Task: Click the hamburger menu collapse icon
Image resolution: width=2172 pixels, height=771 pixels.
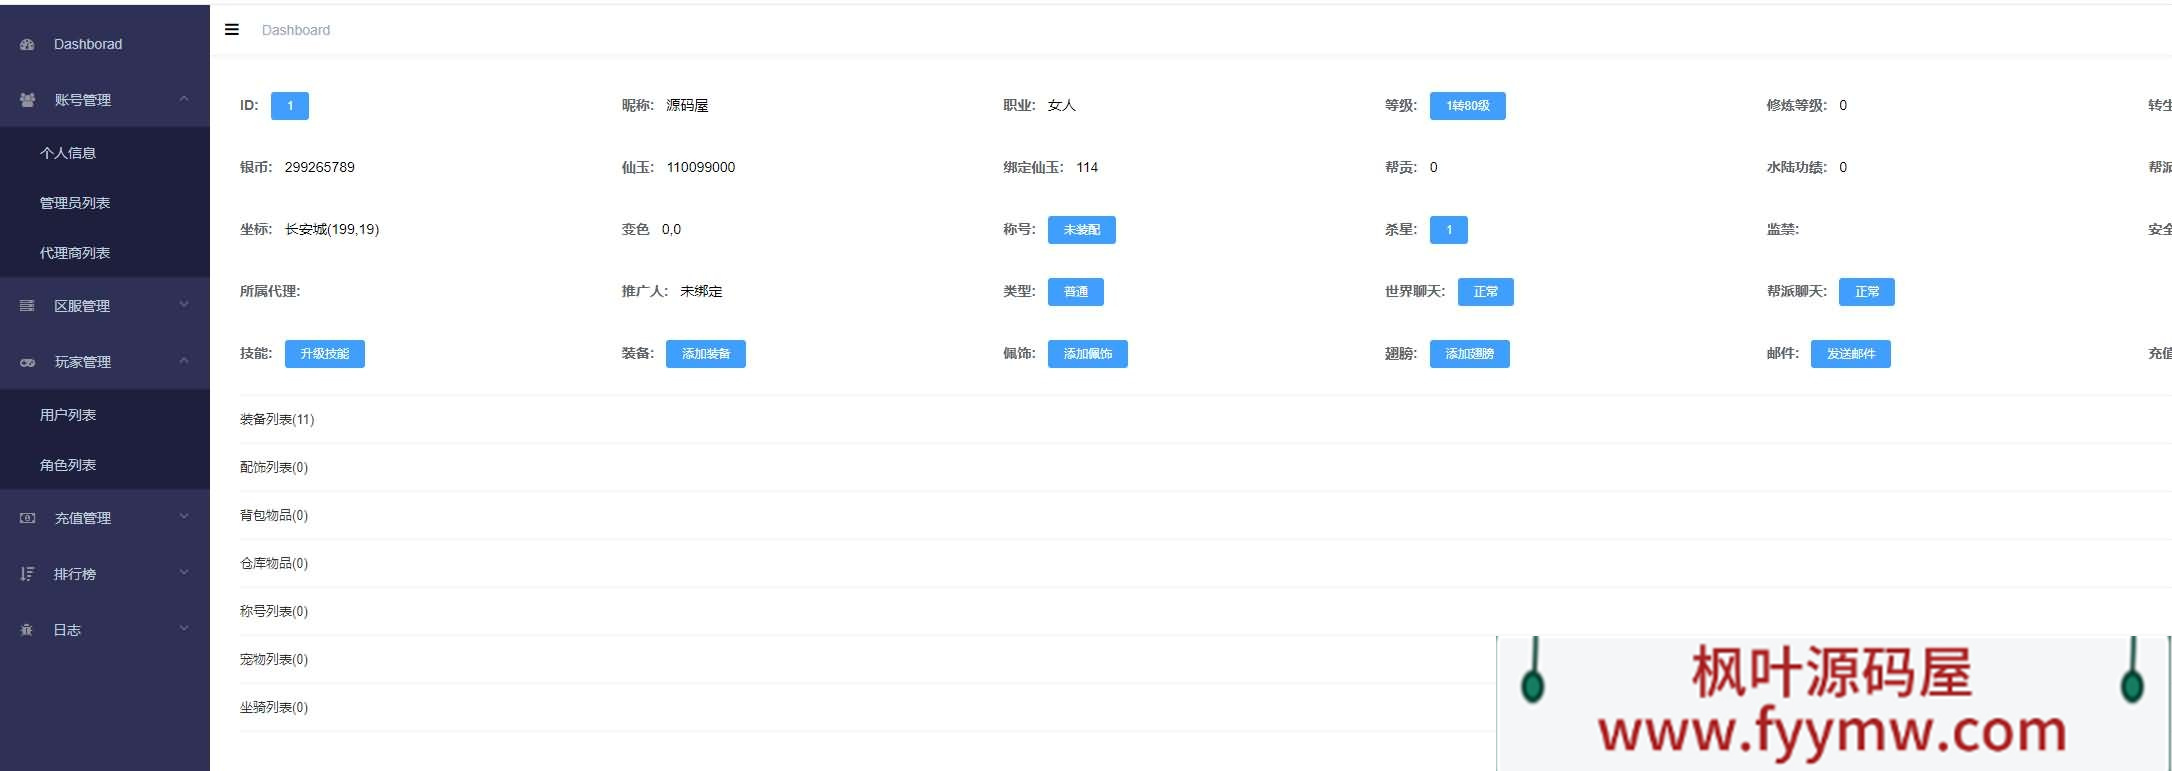Action: pos(232,30)
